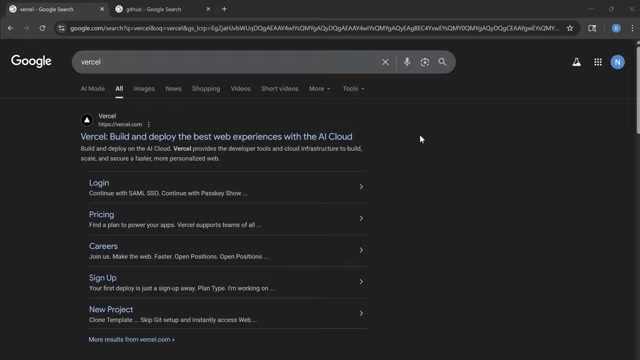The image size is (640, 360).
Task: Open Chrome three-dot menu
Action: tap(632, 28)
